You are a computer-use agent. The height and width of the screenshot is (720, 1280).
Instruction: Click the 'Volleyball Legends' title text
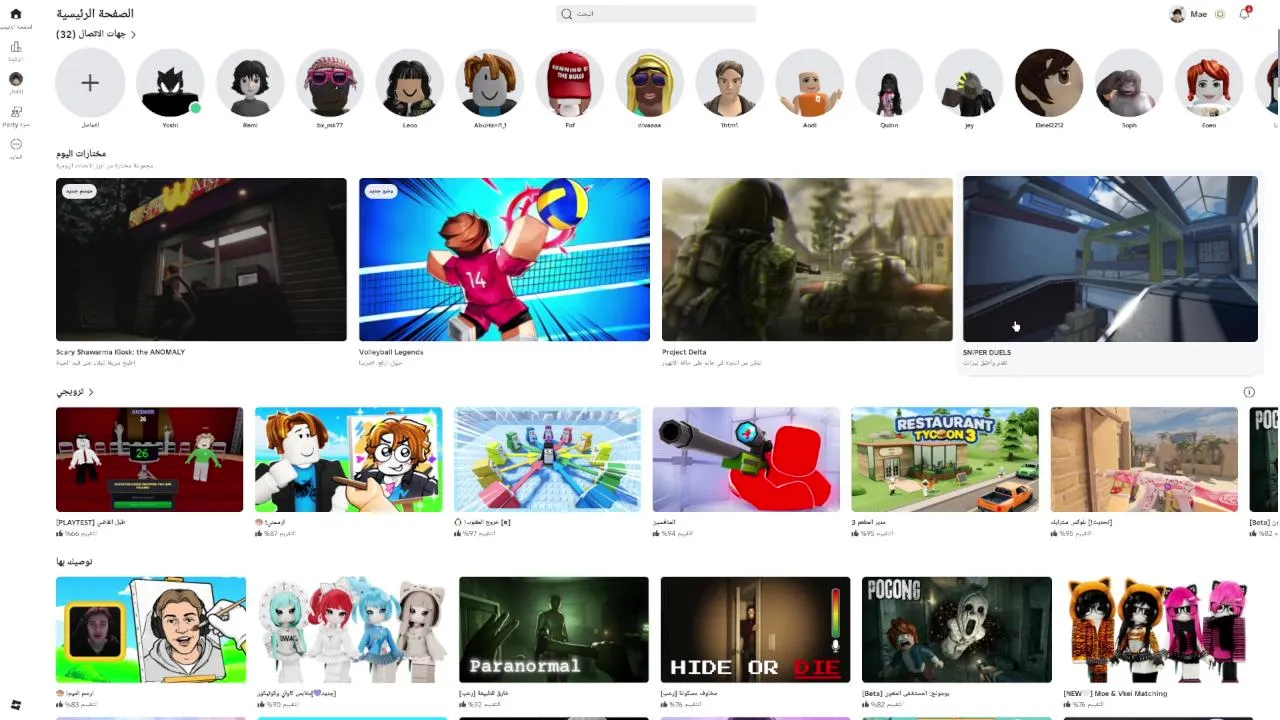coord(391,352)
